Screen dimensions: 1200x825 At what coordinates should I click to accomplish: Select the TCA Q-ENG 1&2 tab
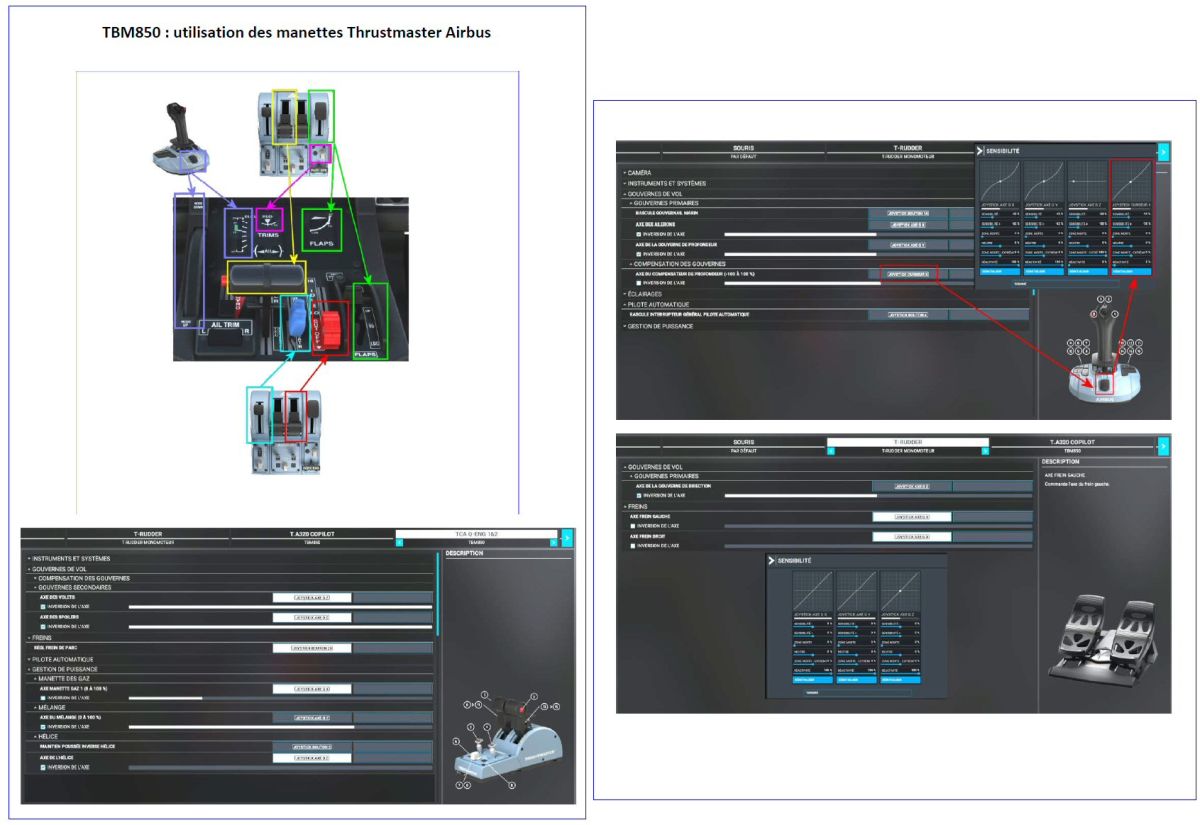(476, 534)
